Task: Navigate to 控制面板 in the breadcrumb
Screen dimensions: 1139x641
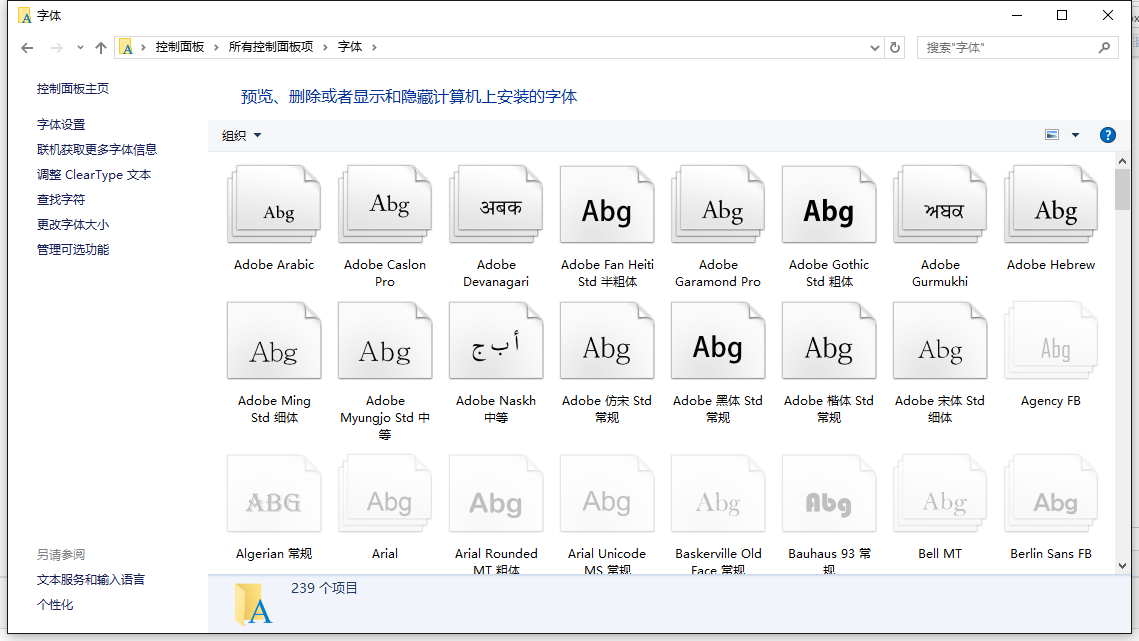Action: coord(179,47)
